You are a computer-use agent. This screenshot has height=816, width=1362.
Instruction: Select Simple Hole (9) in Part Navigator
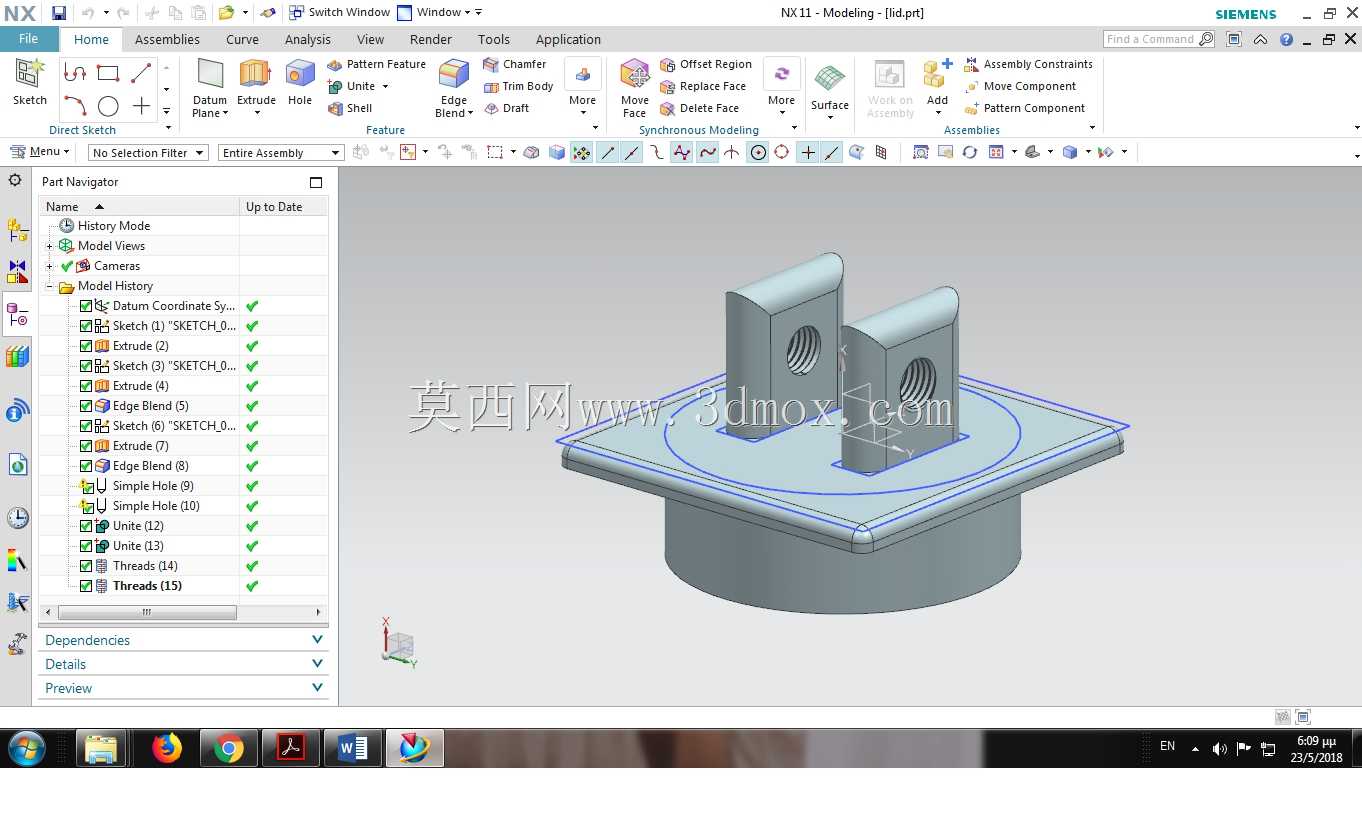(x=153, y=486)
